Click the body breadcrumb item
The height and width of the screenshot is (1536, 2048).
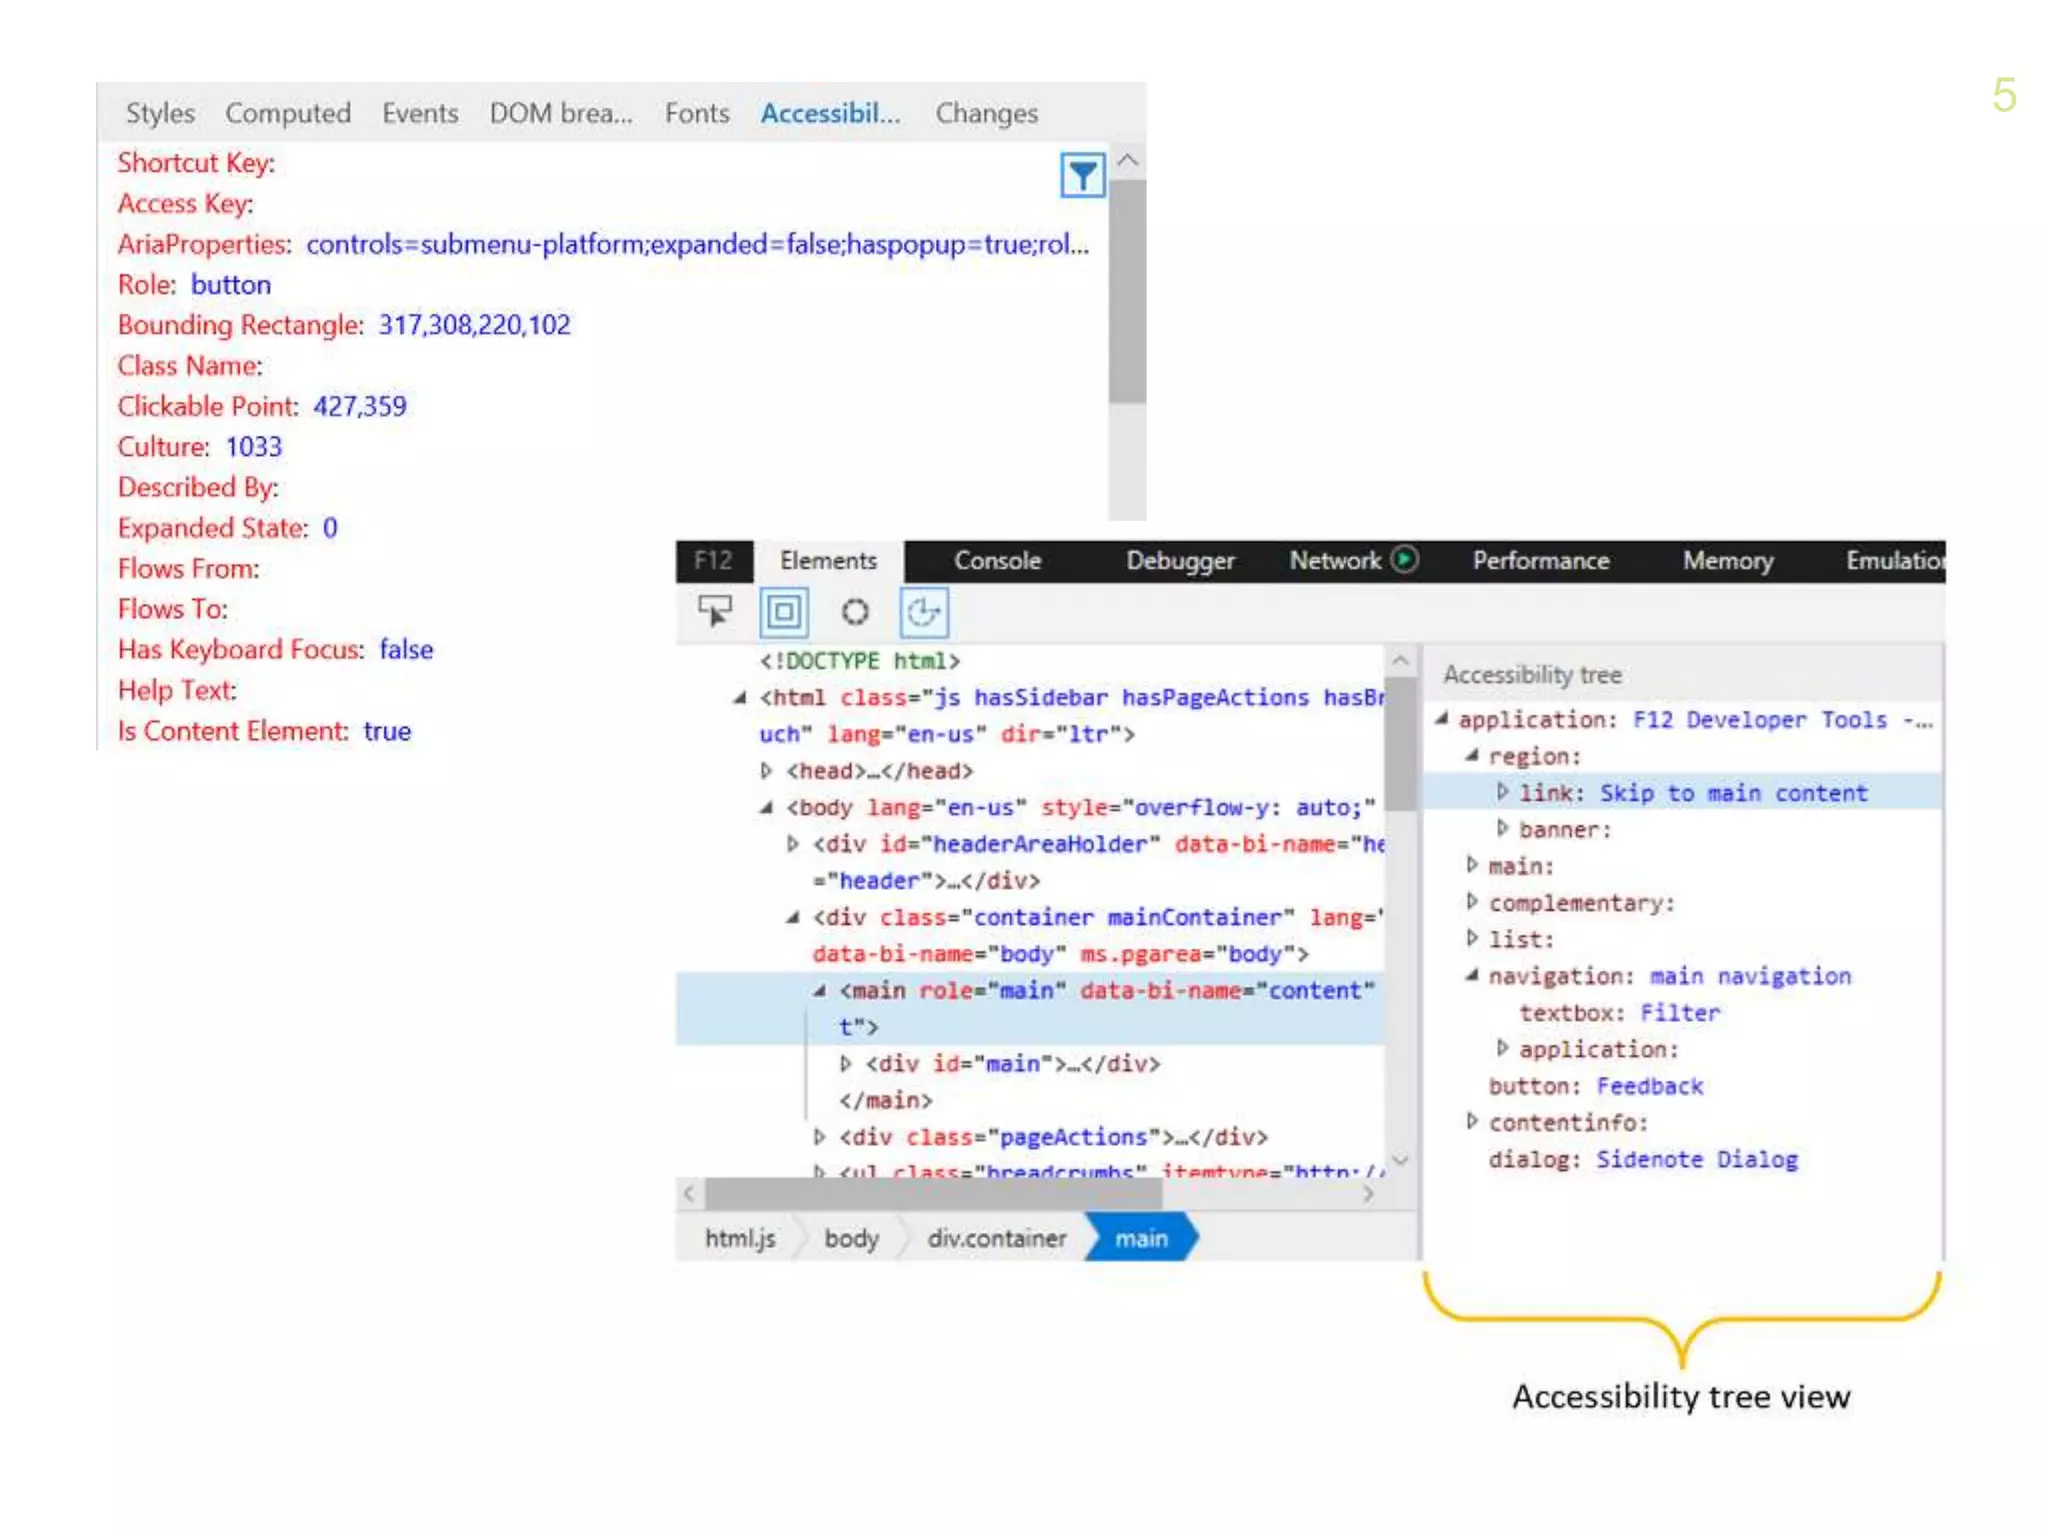click(851, 1238)
